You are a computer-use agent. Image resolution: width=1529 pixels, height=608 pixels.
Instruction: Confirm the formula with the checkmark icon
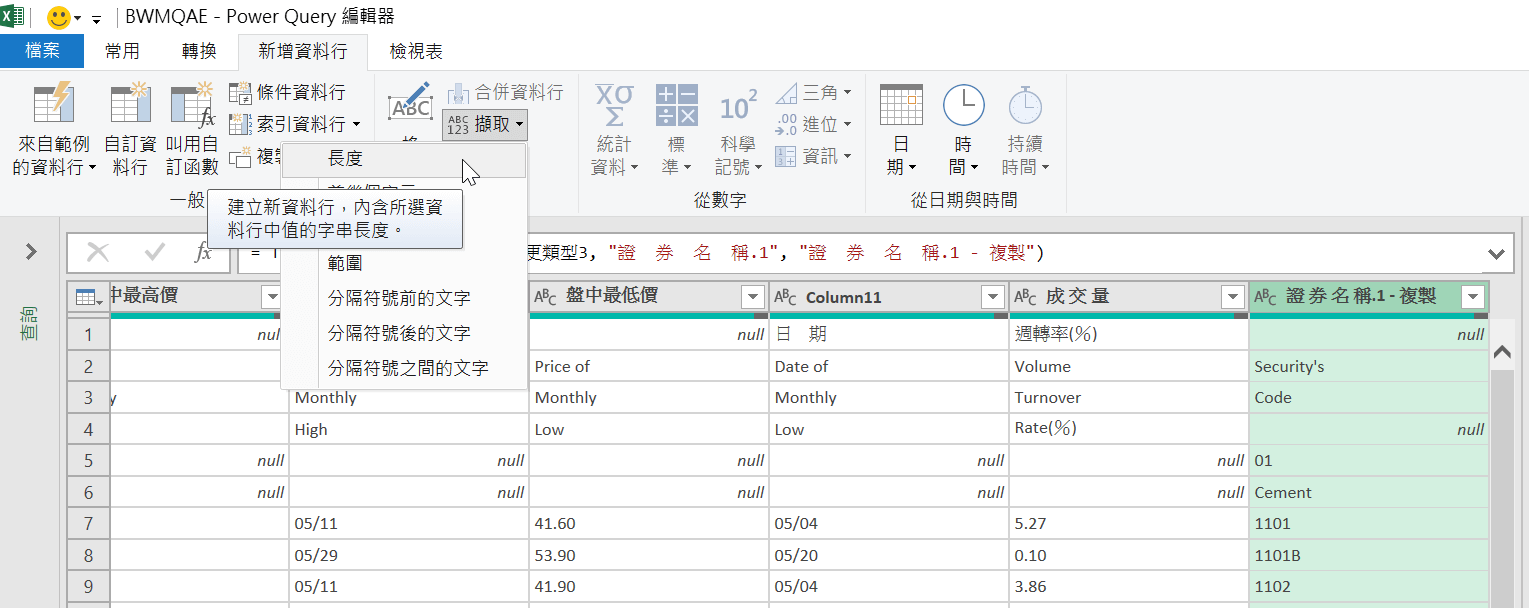pos(155,252)
